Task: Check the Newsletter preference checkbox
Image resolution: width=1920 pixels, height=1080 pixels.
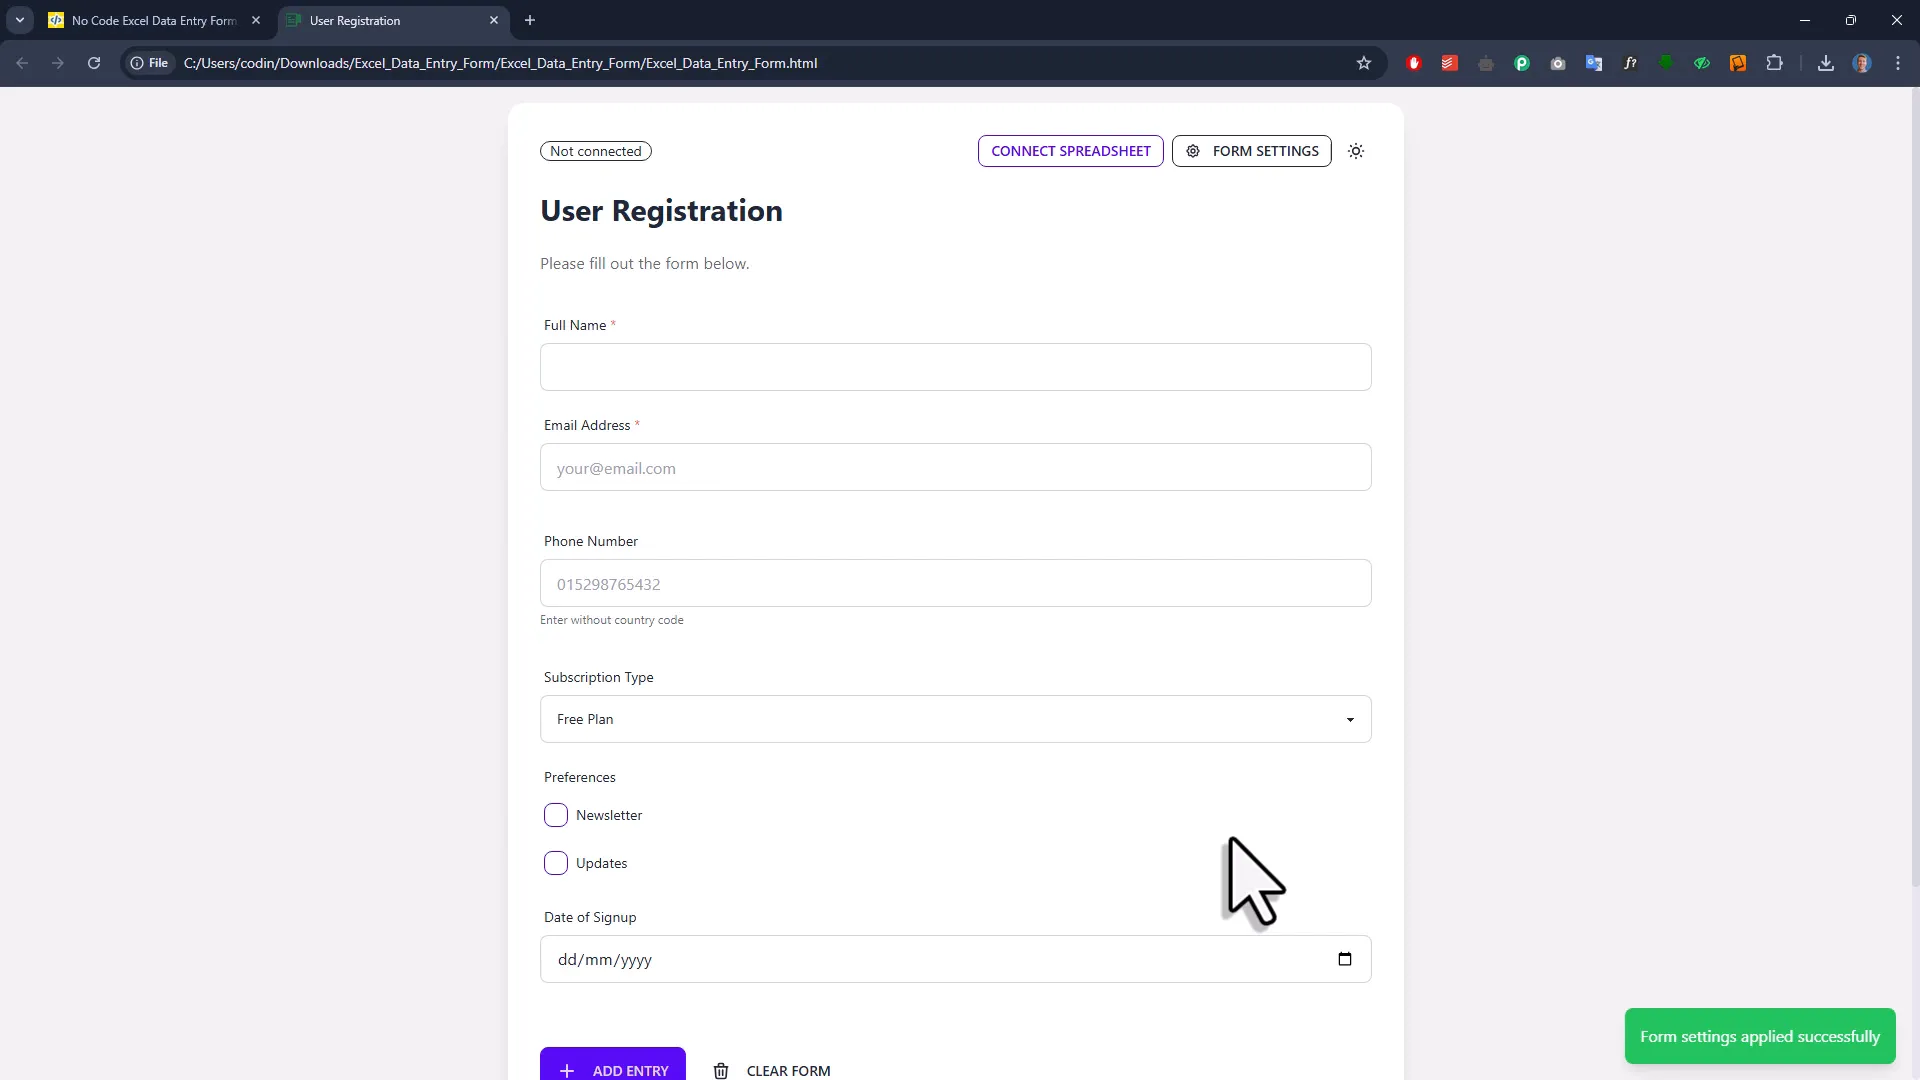Action: 556,814
